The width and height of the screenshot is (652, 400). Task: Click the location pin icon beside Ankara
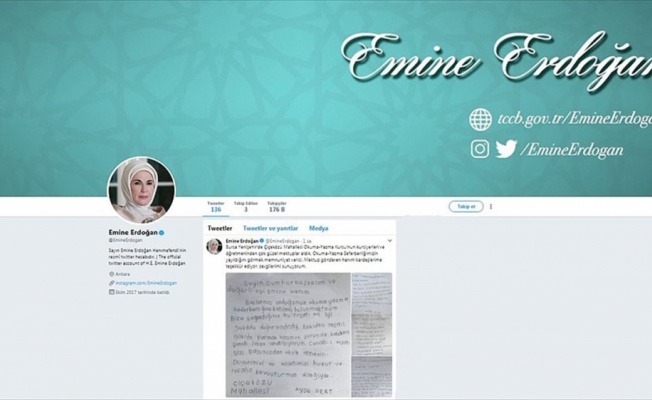pyautogui.click(x=111, y=274)
